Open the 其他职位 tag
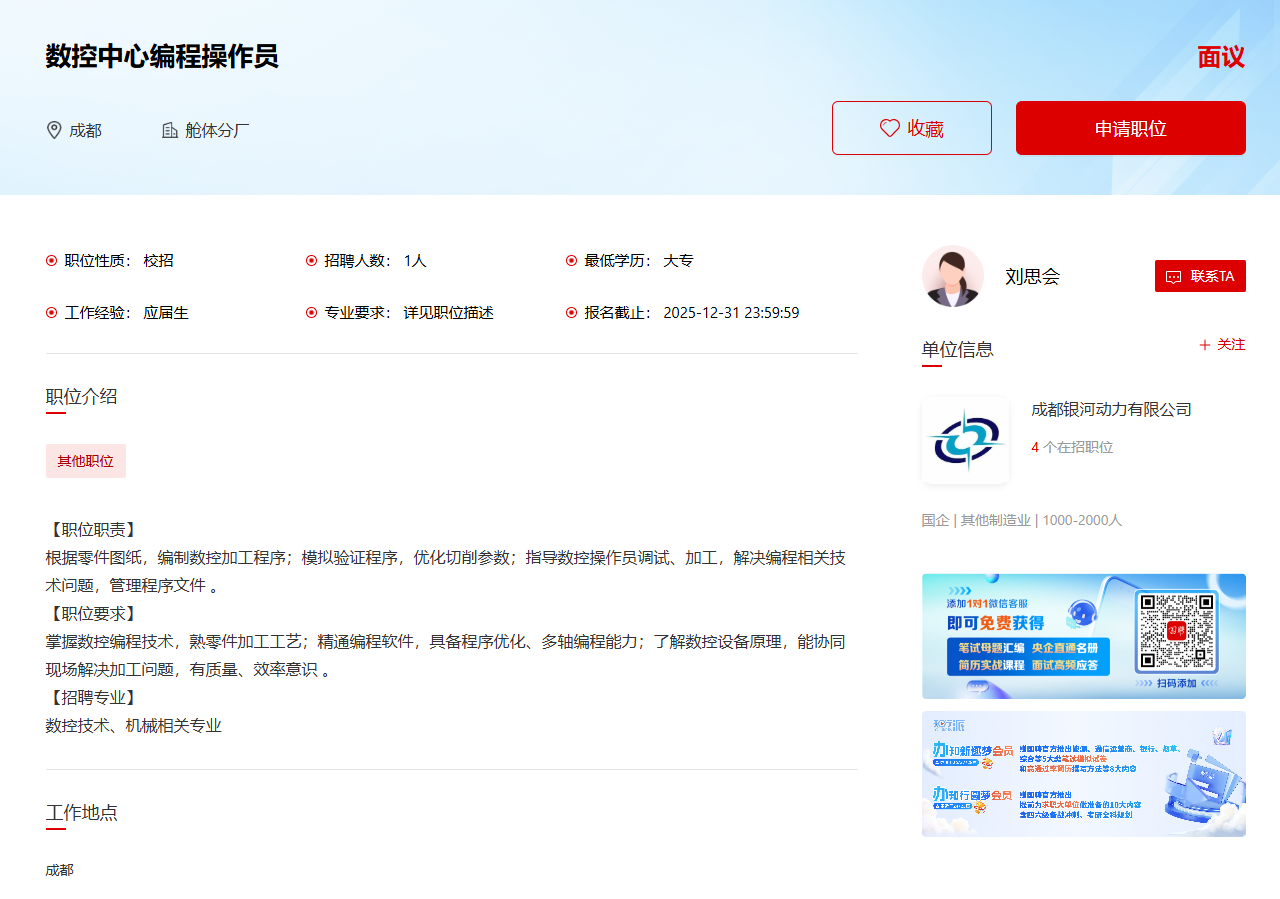Viewport: 1280px width, 899px height. (x=86, y=461)
